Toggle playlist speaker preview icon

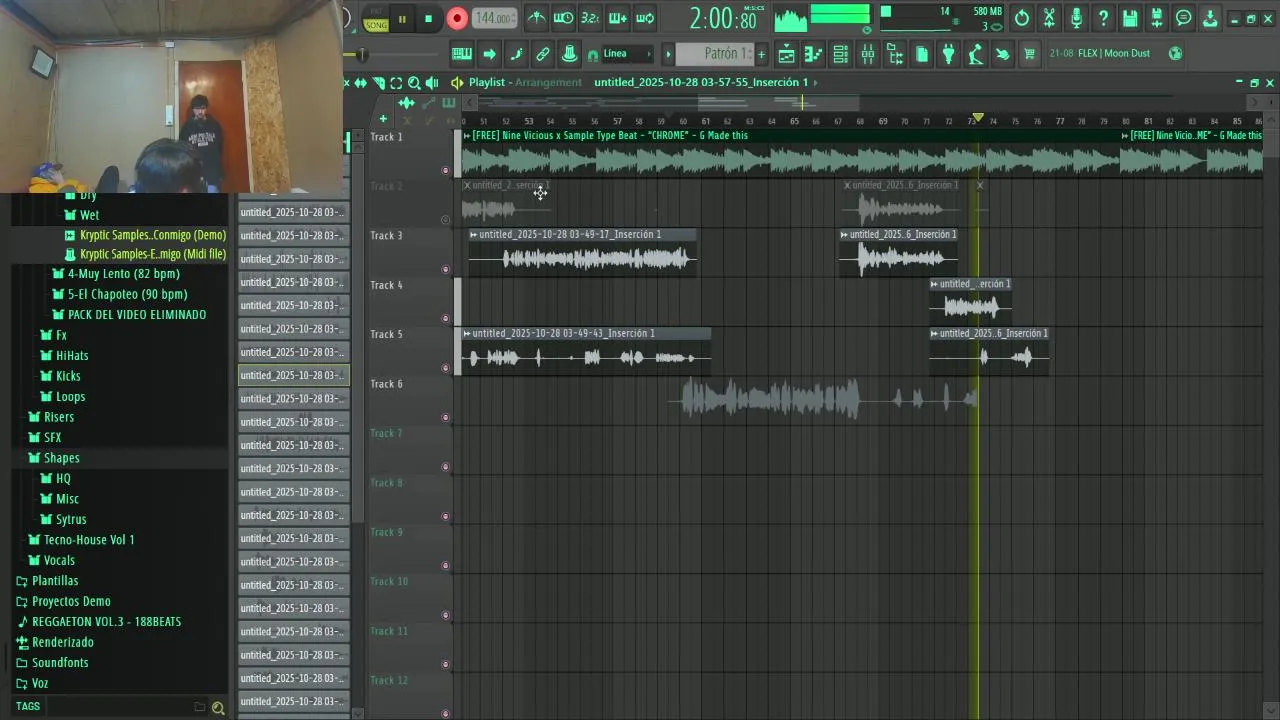coord(432,83)
